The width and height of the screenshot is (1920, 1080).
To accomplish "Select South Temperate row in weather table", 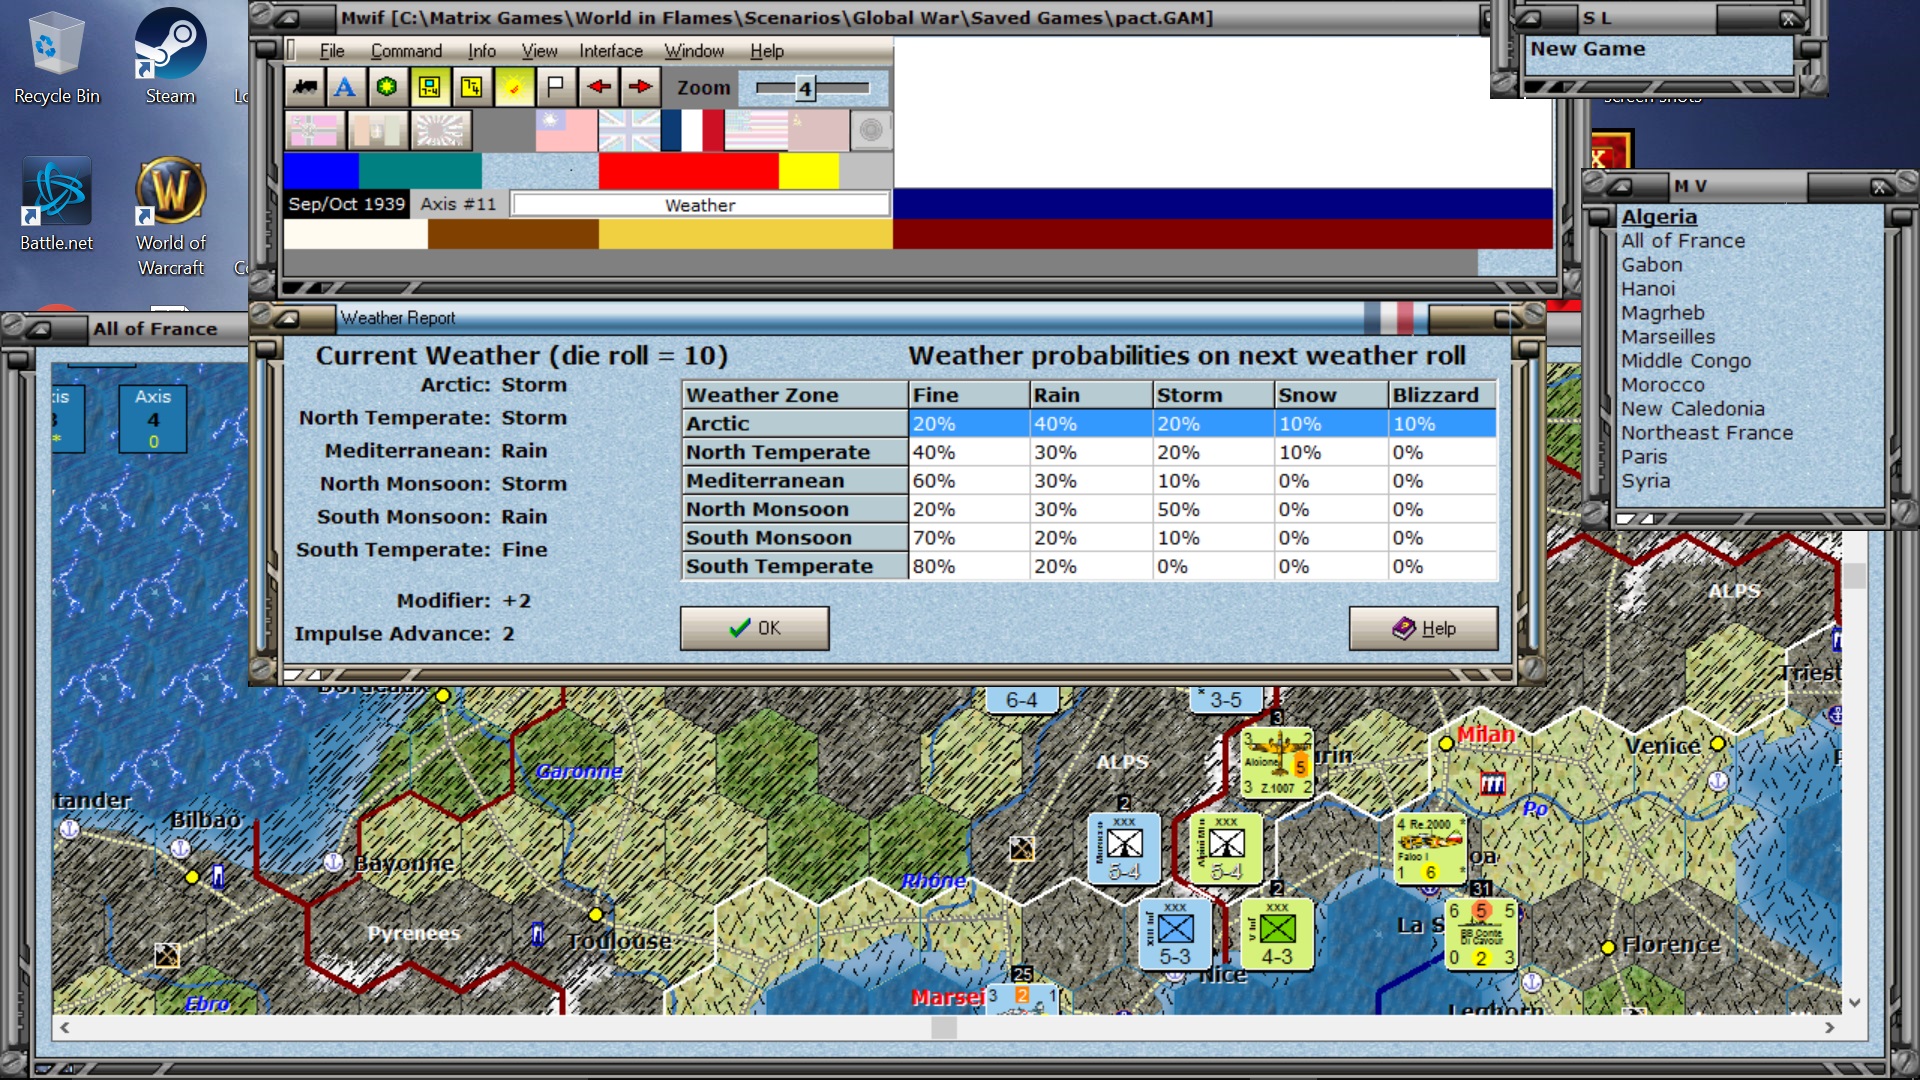I will pos(1089,566).
